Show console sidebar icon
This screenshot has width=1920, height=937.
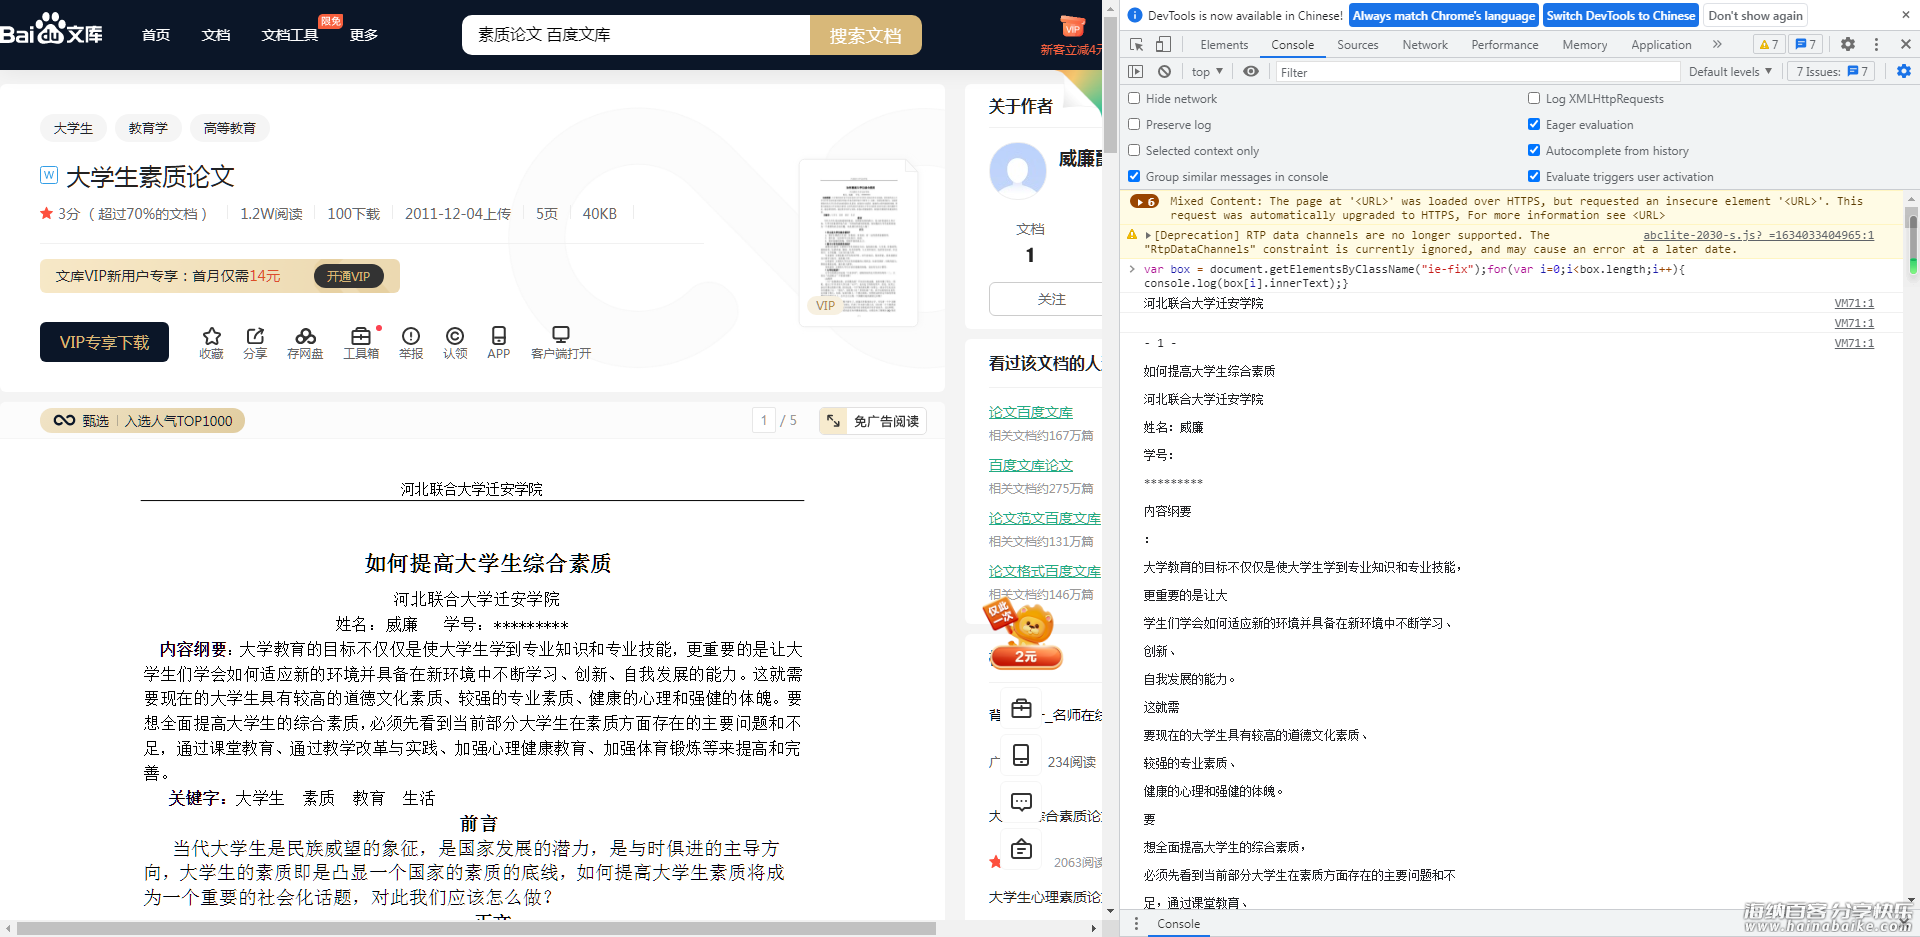pos(1136,72)
